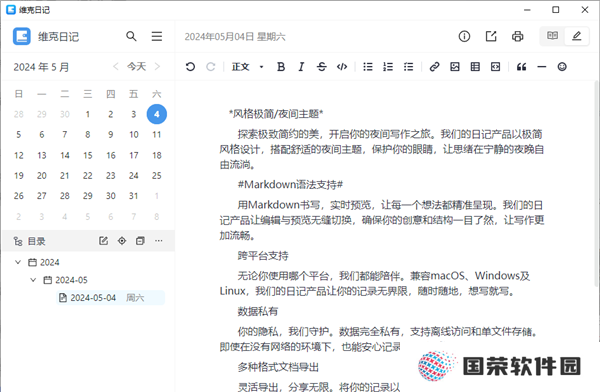Insert a block quote
Screen dimensions: 600x392
tap(521, 67)
